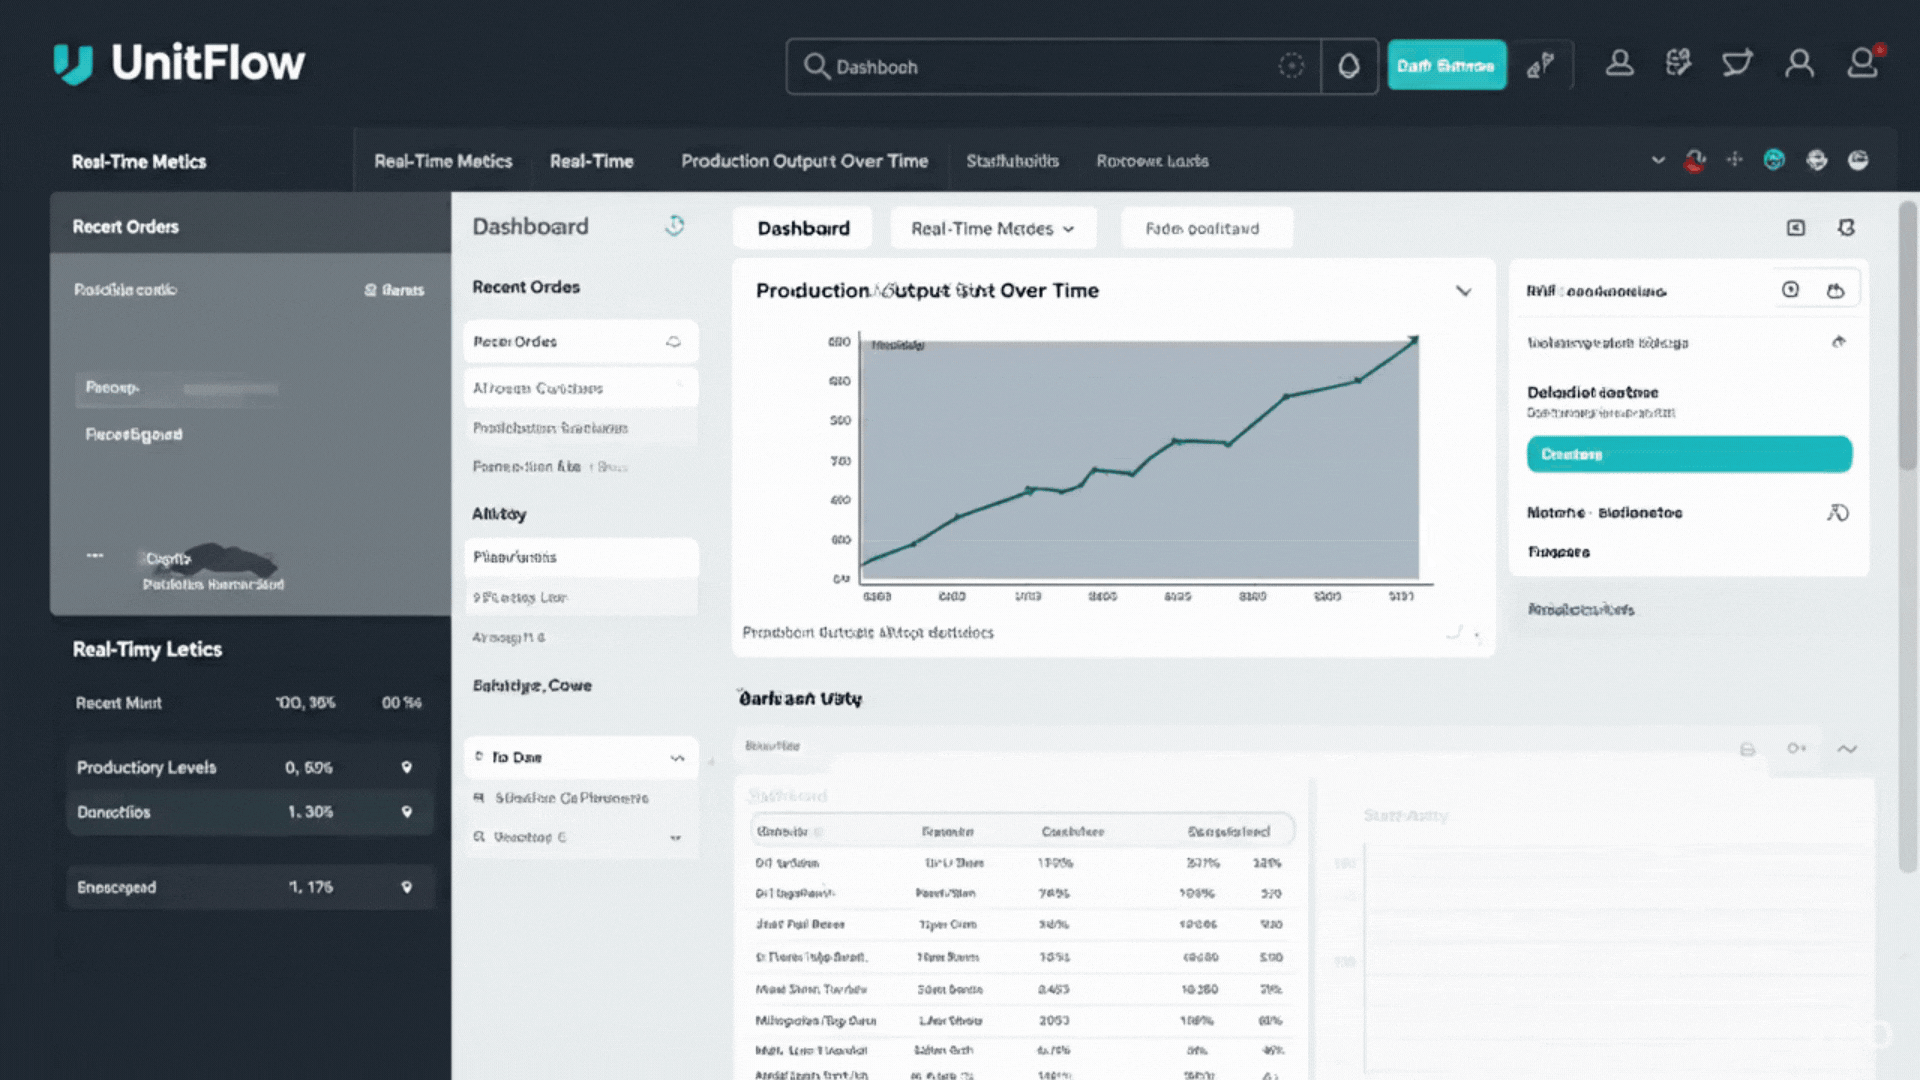Click the UnitFlow logo icon
The image size is (1920, 1080).
73,64
